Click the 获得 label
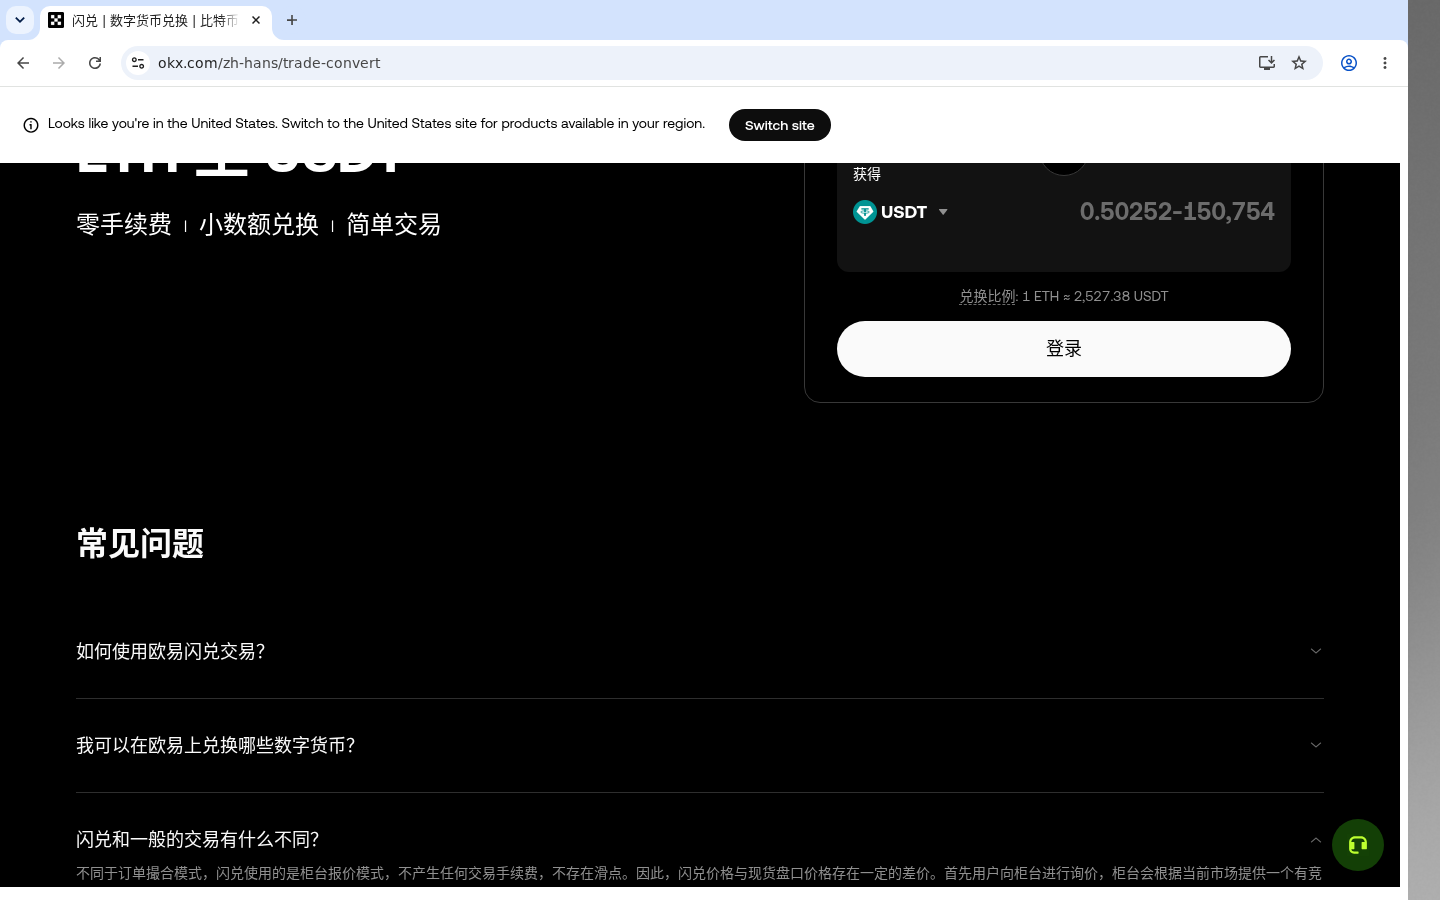 pyautogui.click(x=867, y=174)
